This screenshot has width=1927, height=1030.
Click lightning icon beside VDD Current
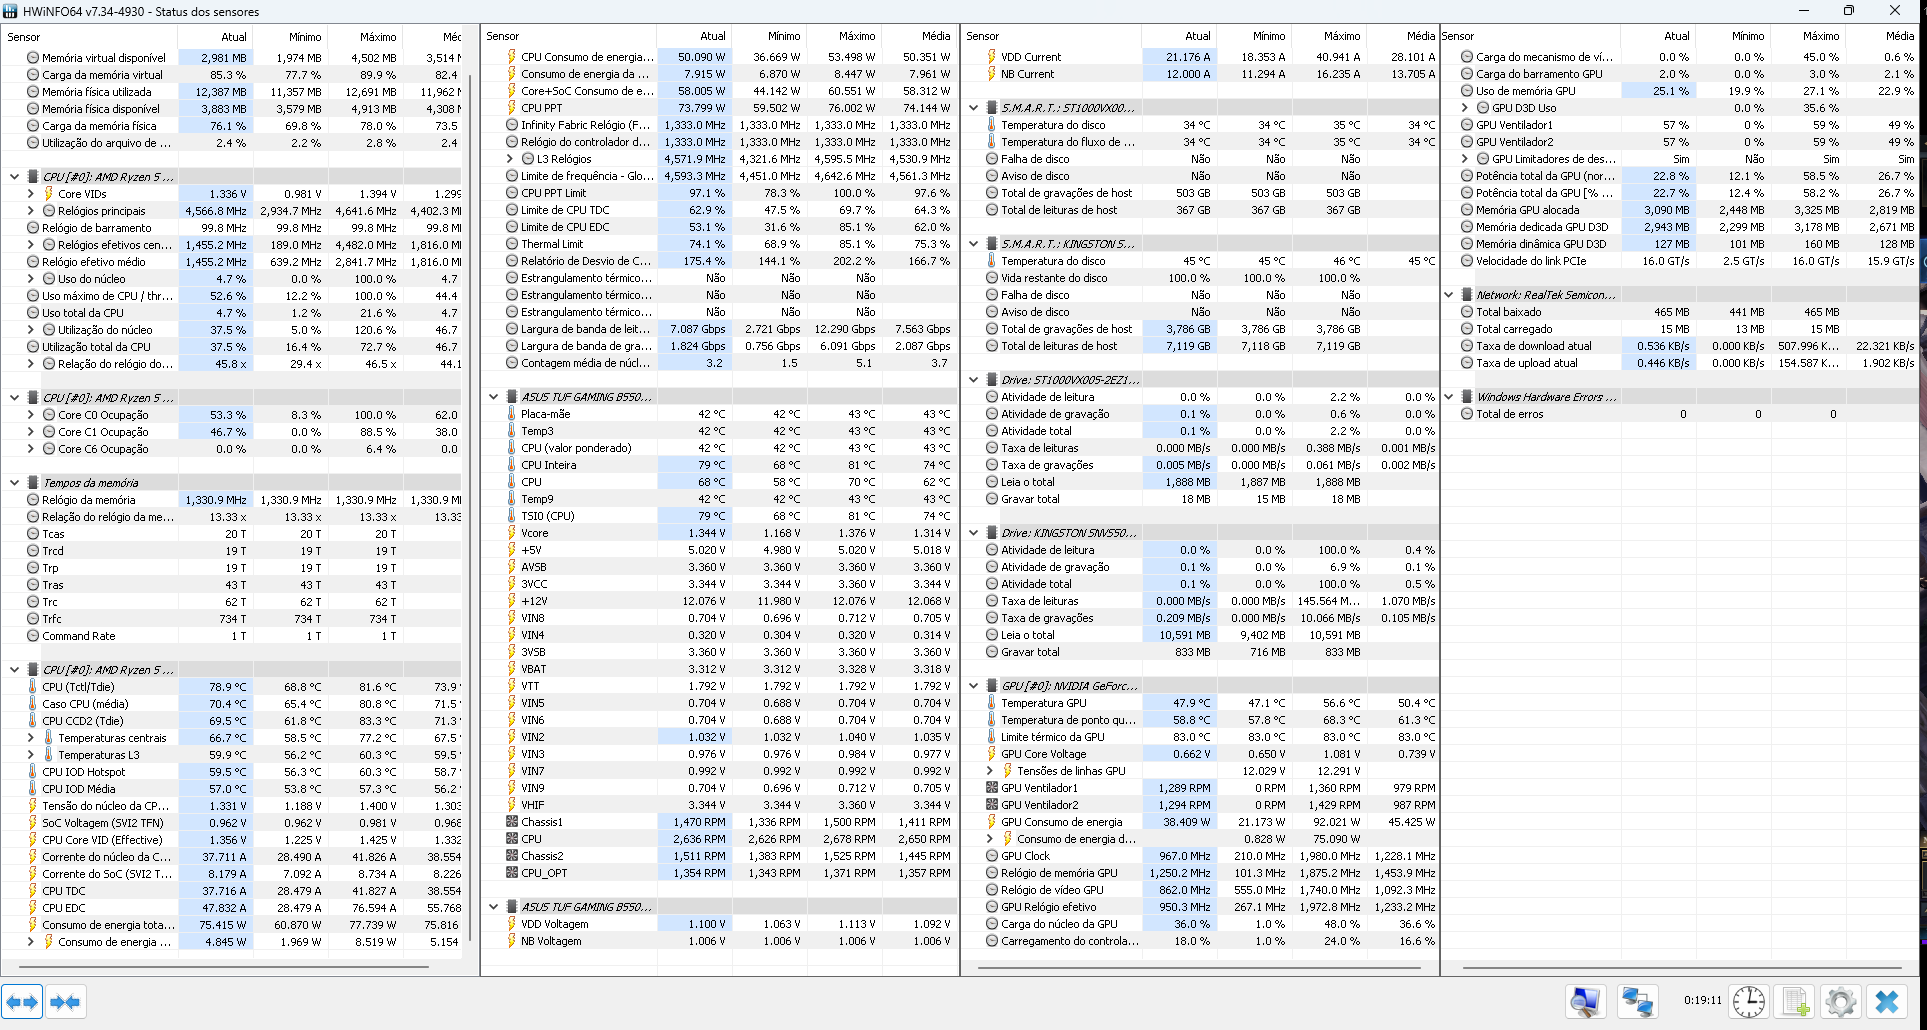point(992,57)
